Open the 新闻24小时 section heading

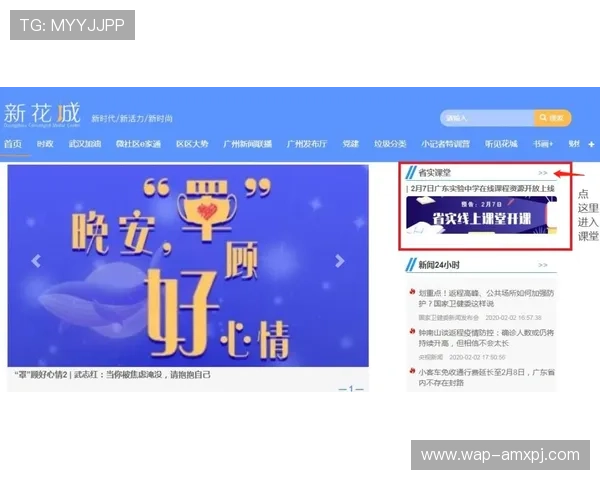[439, 265]
